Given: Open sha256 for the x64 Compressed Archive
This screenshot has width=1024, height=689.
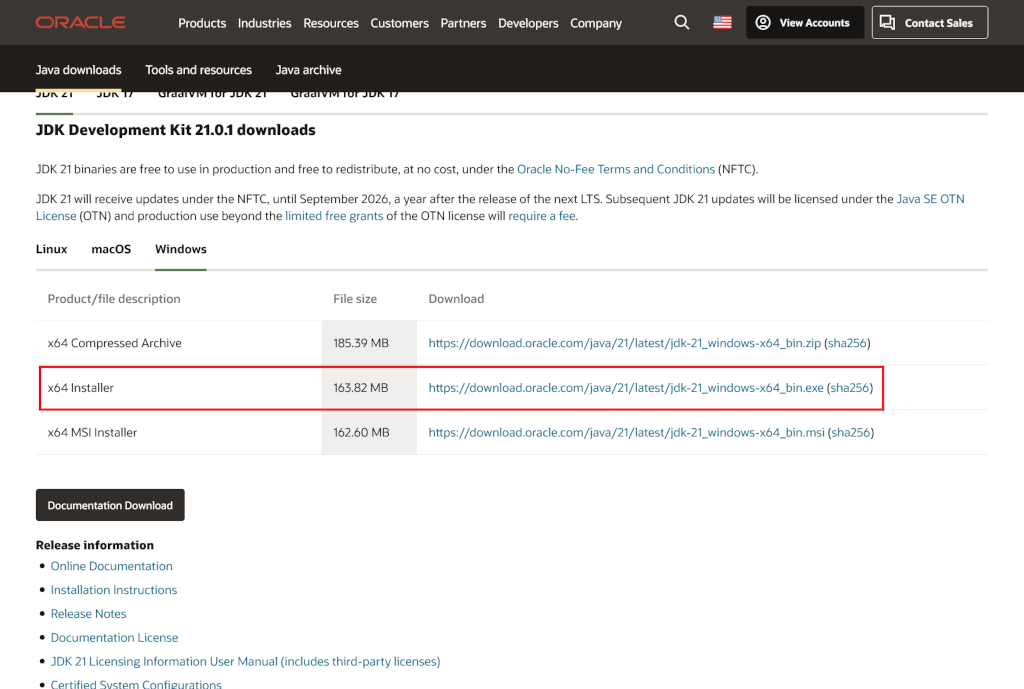Looking at the screenshot, I should click(847, 343).
